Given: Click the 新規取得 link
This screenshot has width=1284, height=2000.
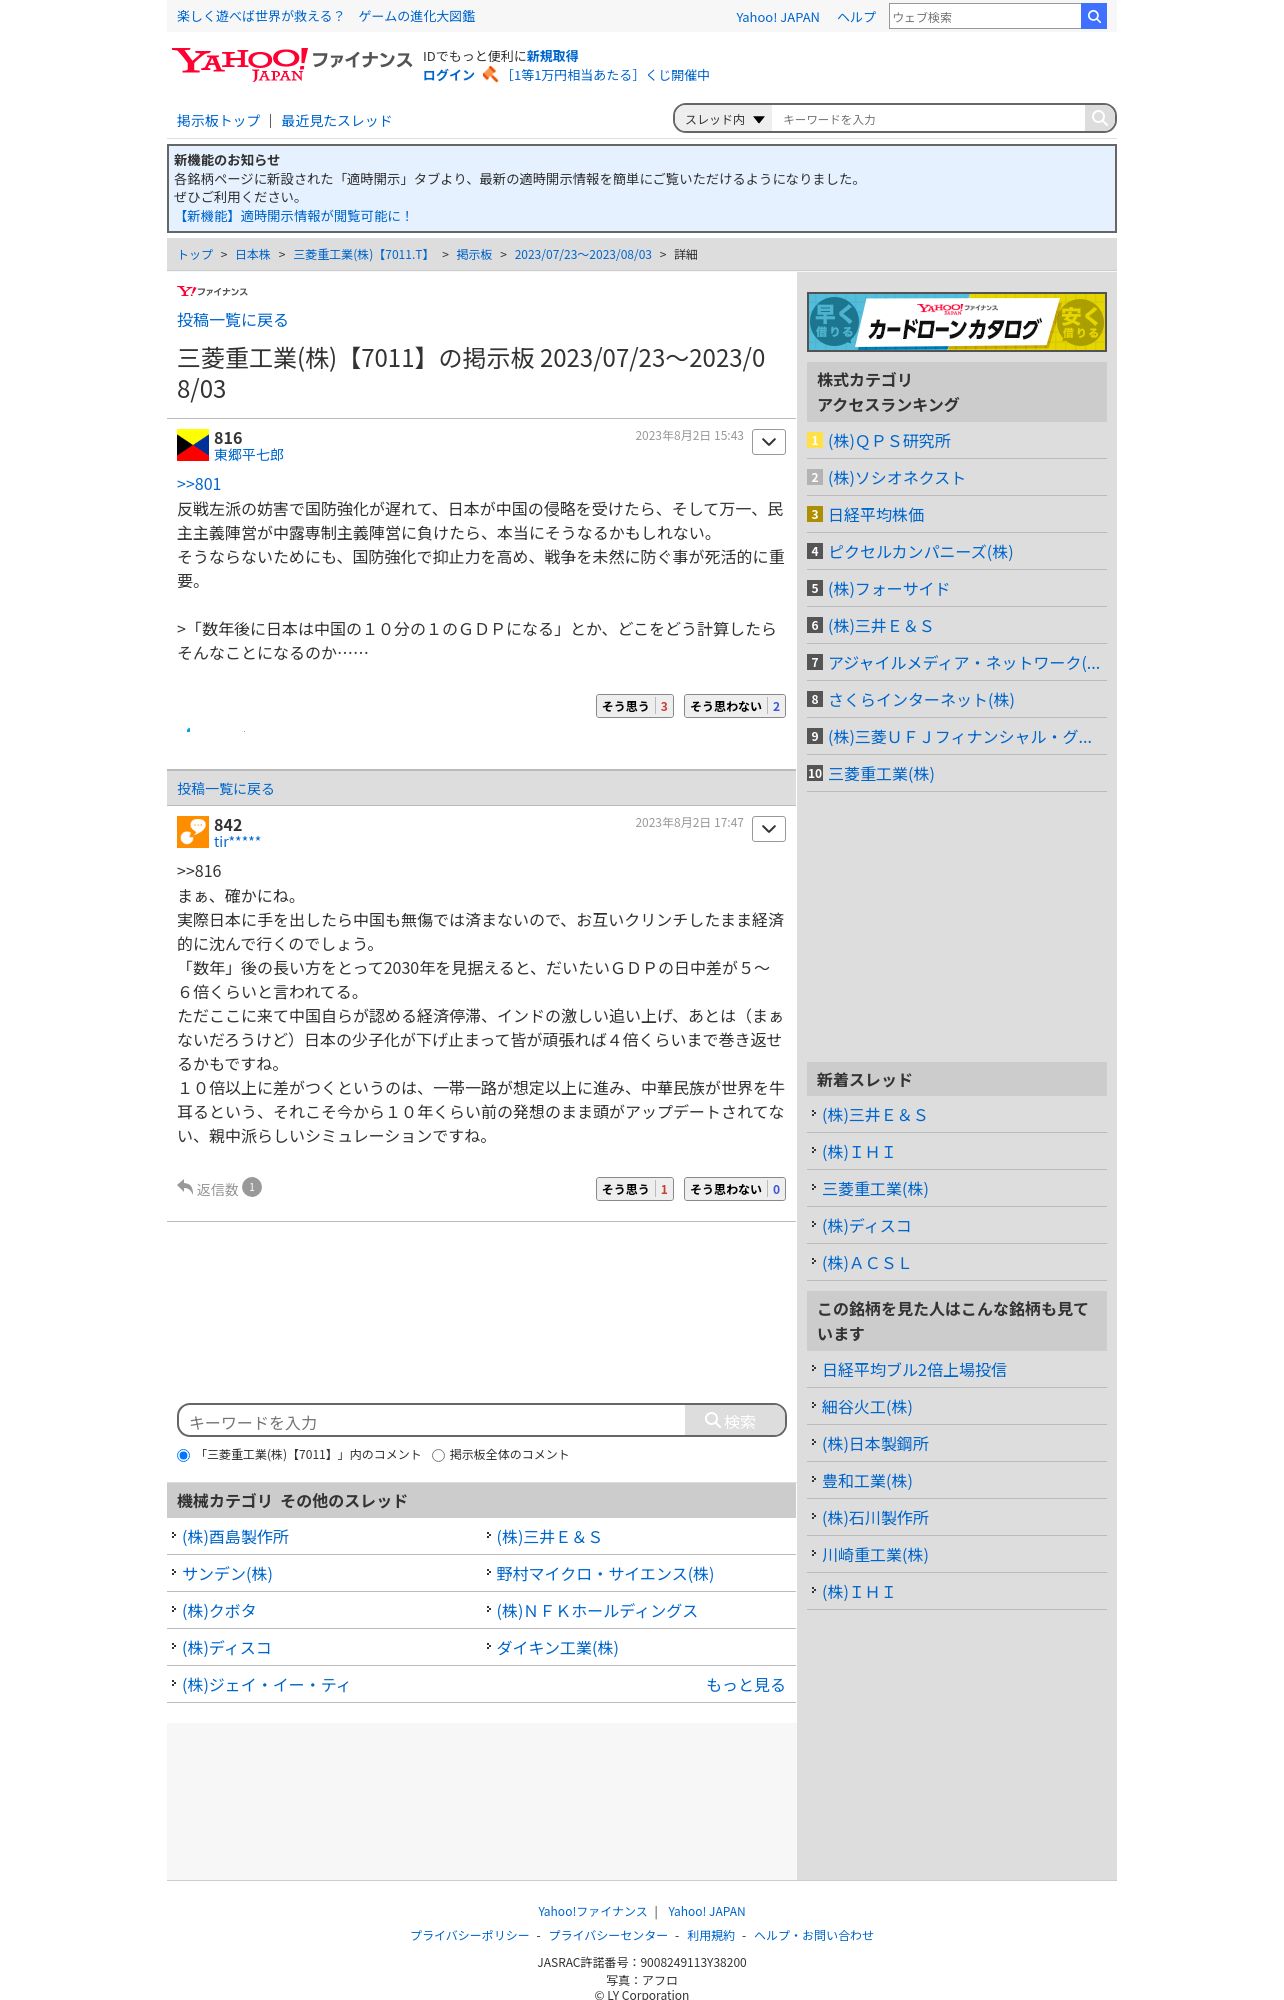Looking at the screenshot, I should coord(552,56).
